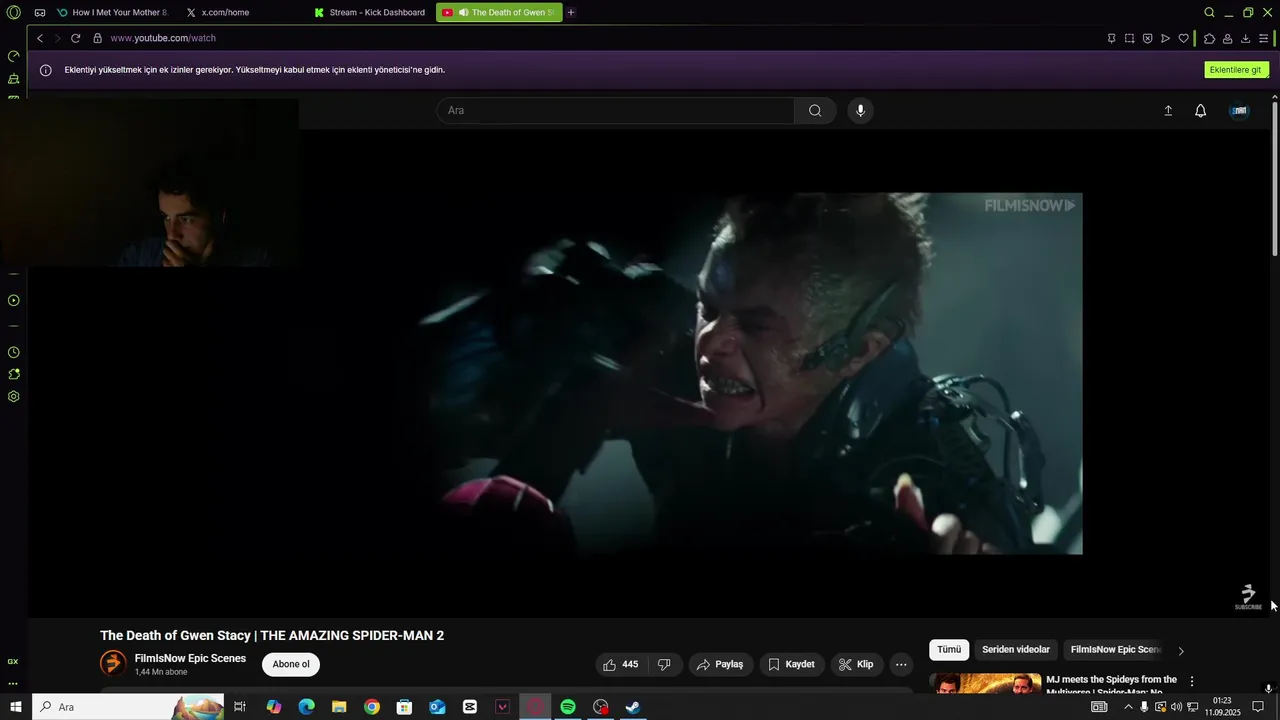Switch to the How I Met Your Mother tab
Screen dimensions: 1280x720
112,12
